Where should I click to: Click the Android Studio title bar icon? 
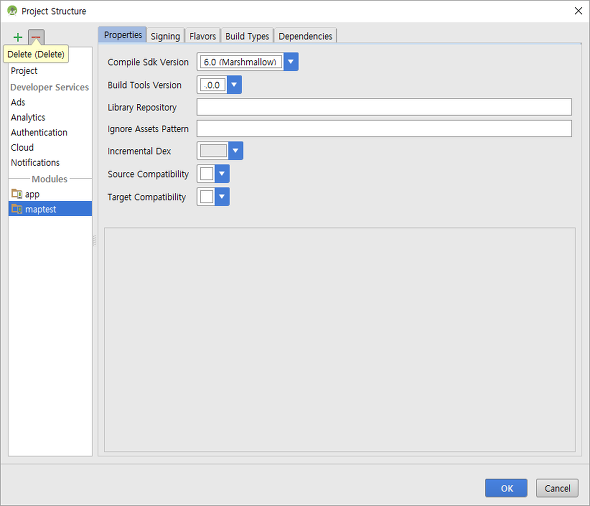coord(12,11)
